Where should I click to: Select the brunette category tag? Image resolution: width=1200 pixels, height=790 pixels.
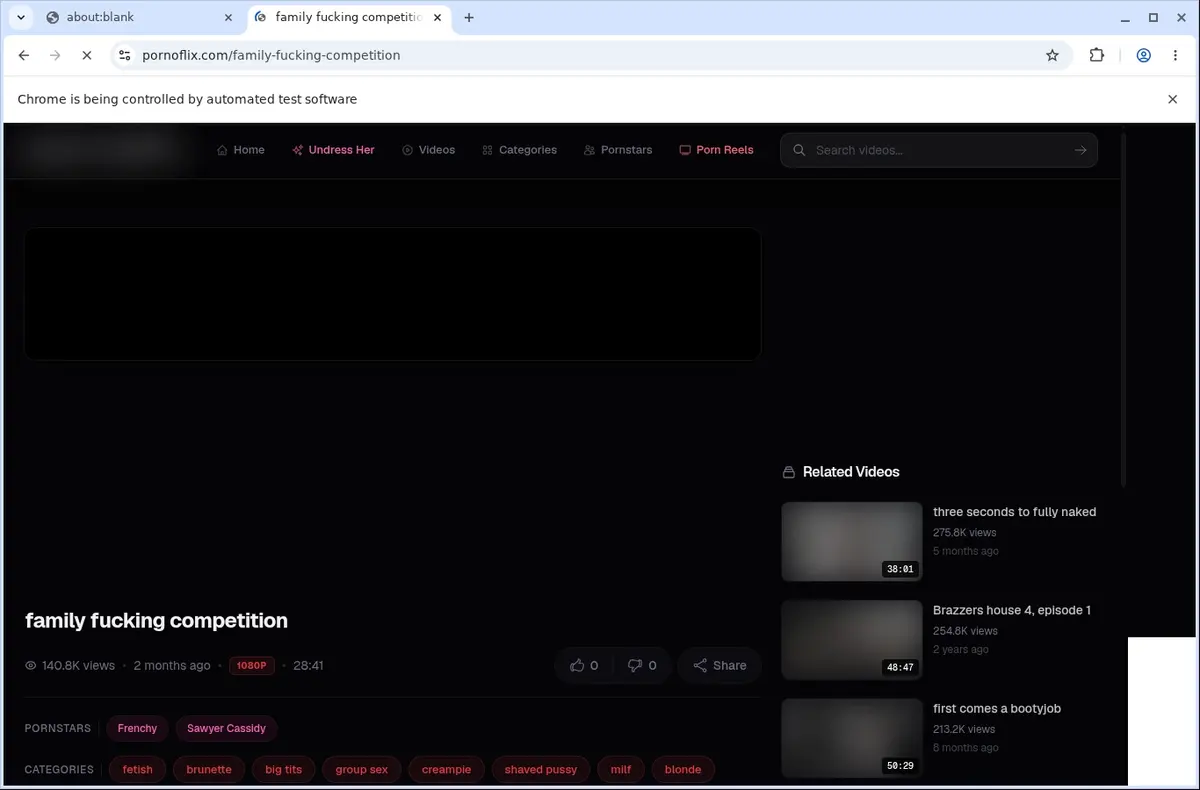pyautogui.click(x=209, y=769)
